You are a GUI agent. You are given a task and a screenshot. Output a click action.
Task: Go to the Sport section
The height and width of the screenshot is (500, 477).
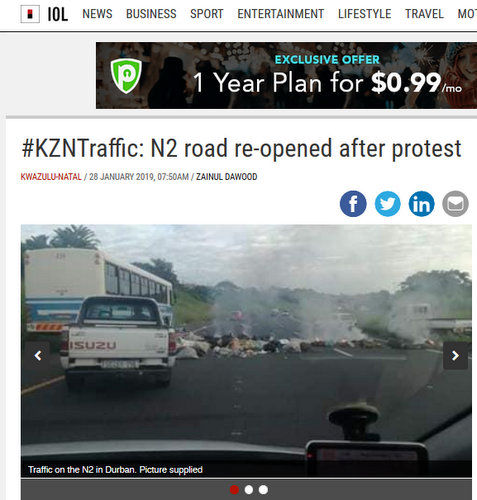[207, 14]
